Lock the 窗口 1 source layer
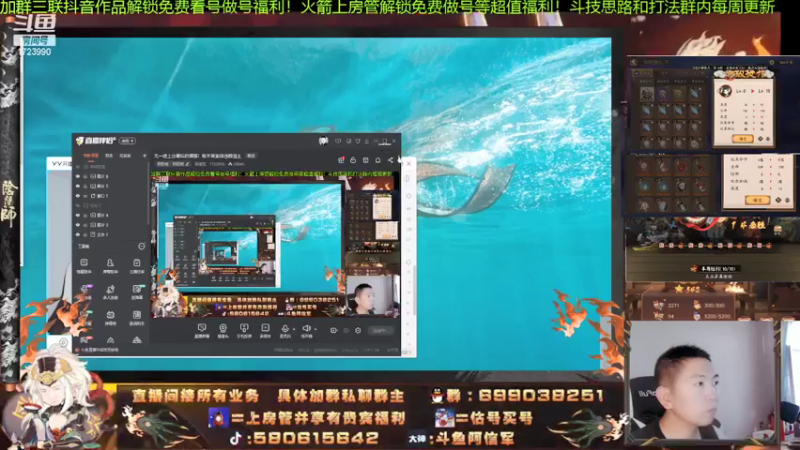The width and height of the screenshot is (800, 450). pyautogui.click(x=85, y=196)
